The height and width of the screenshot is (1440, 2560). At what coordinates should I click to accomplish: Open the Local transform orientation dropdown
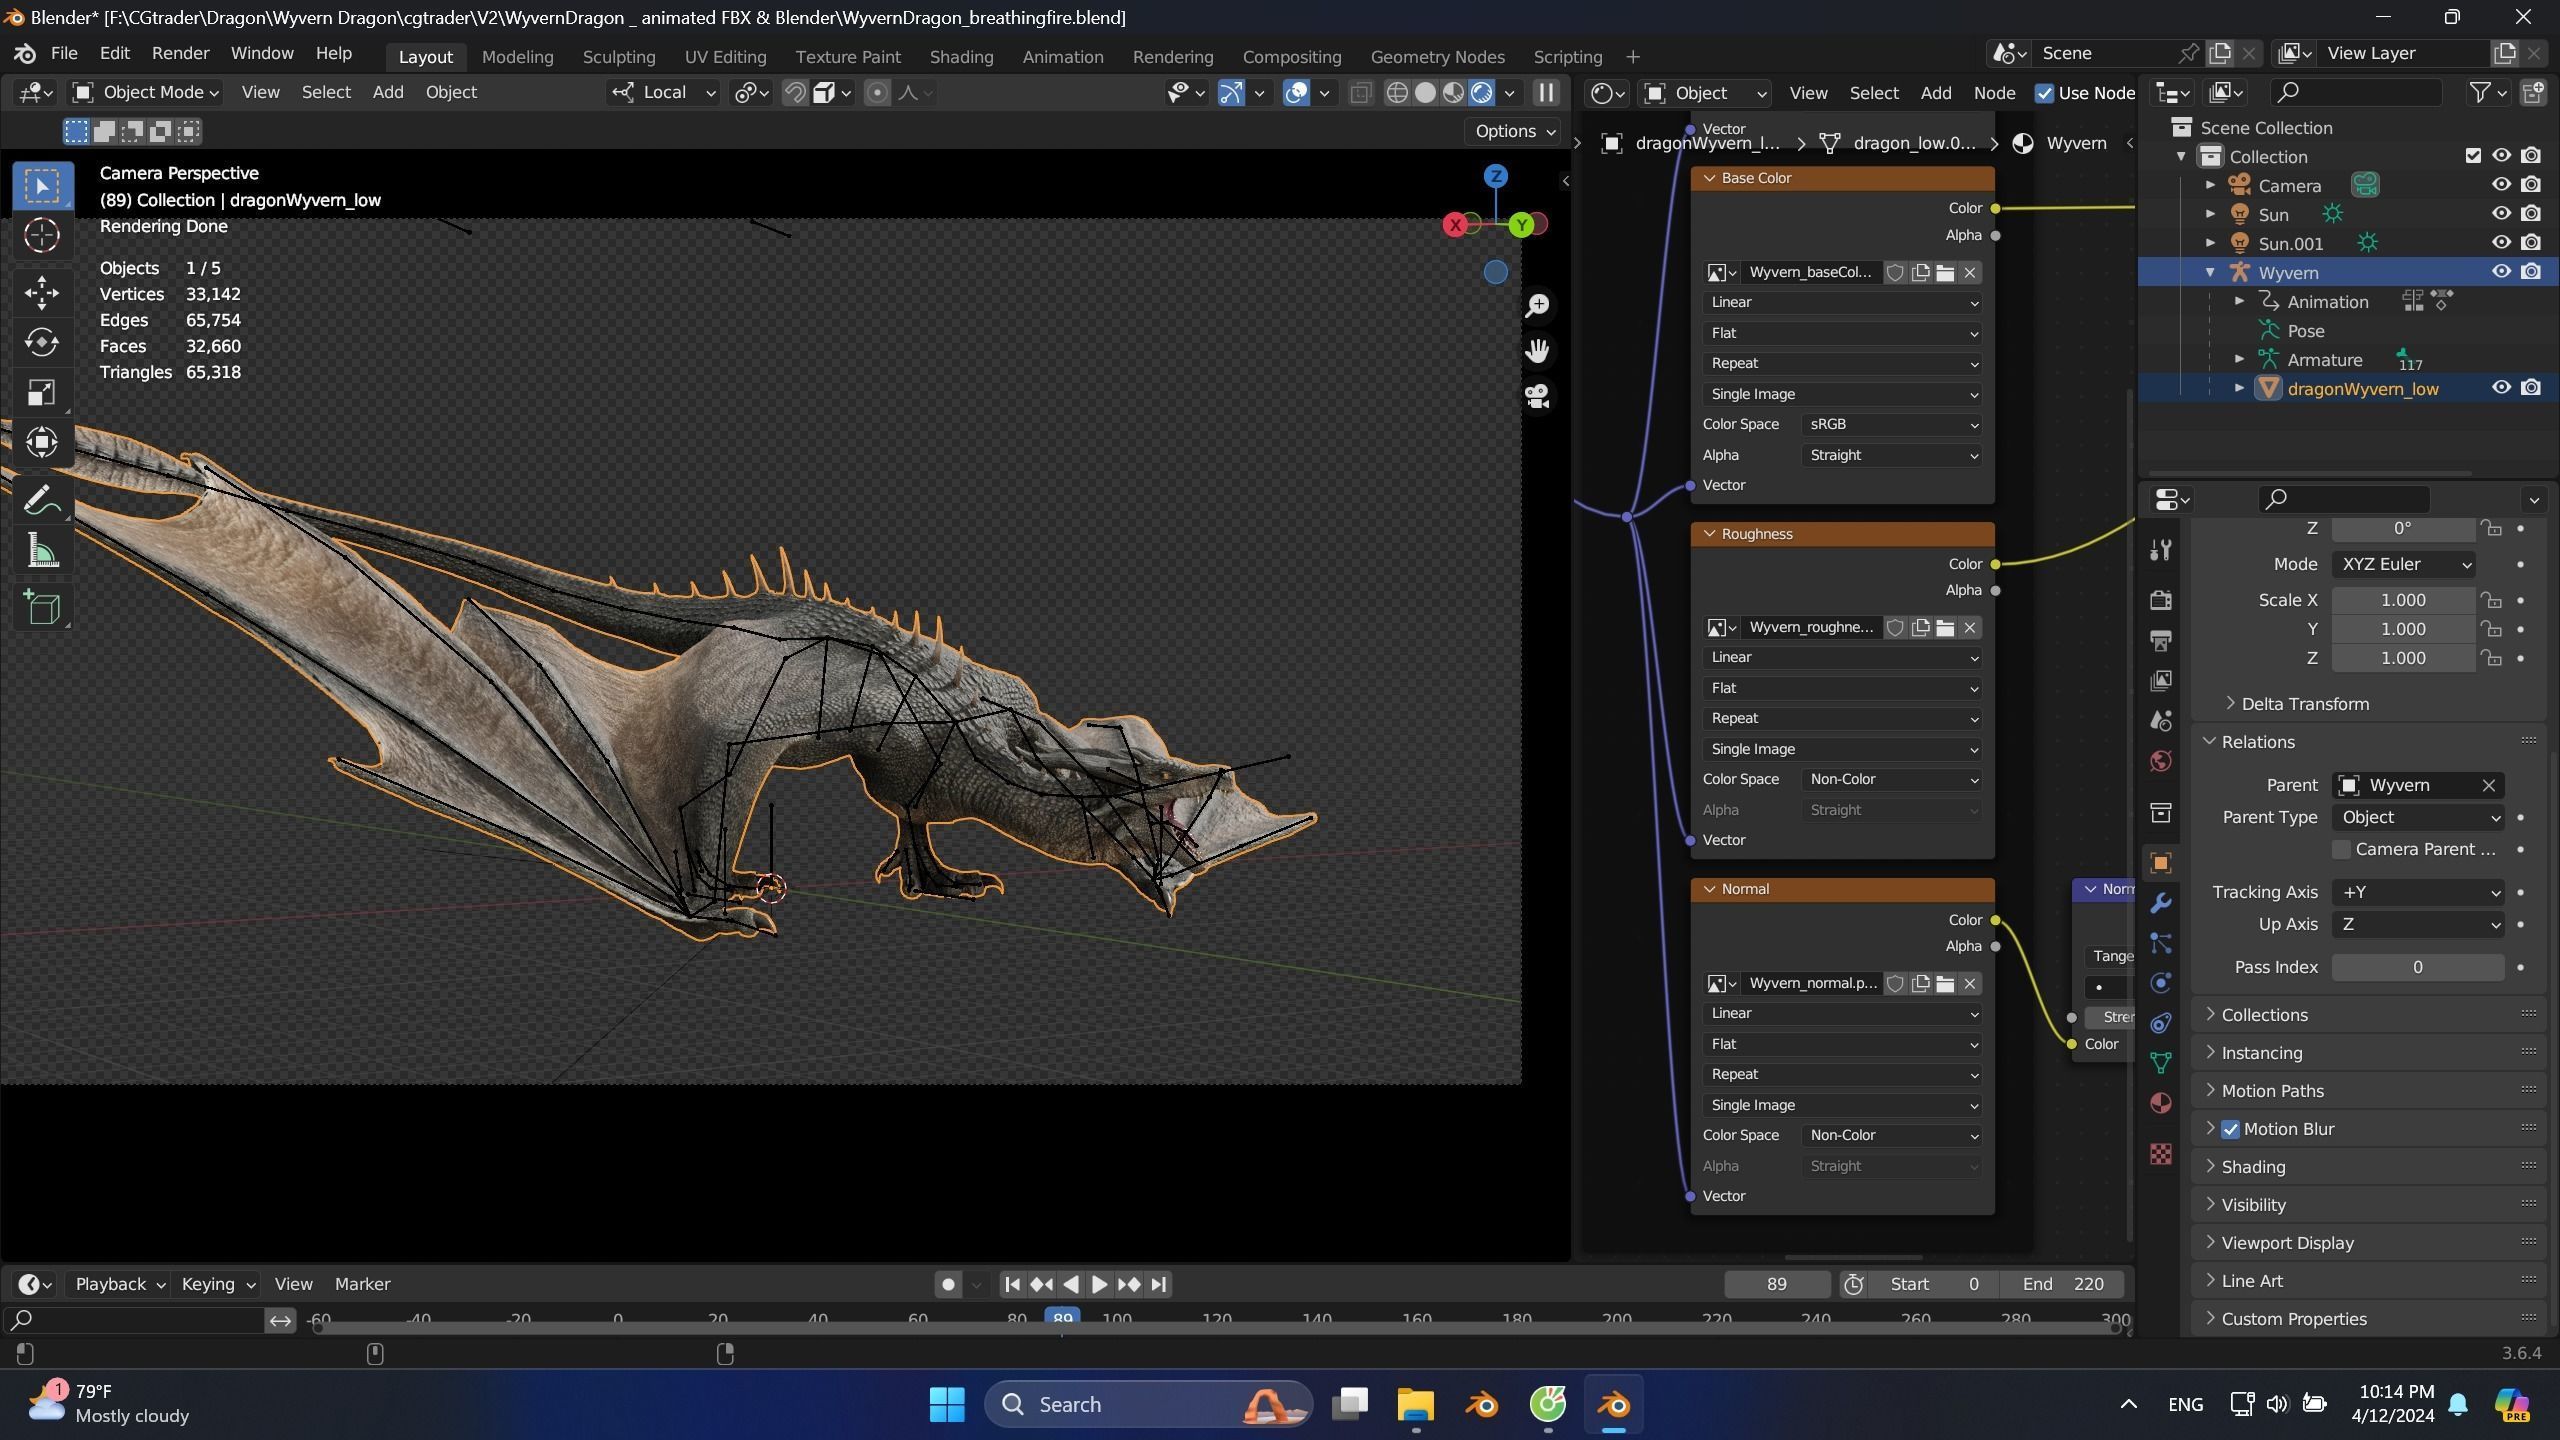coord(664,93)
